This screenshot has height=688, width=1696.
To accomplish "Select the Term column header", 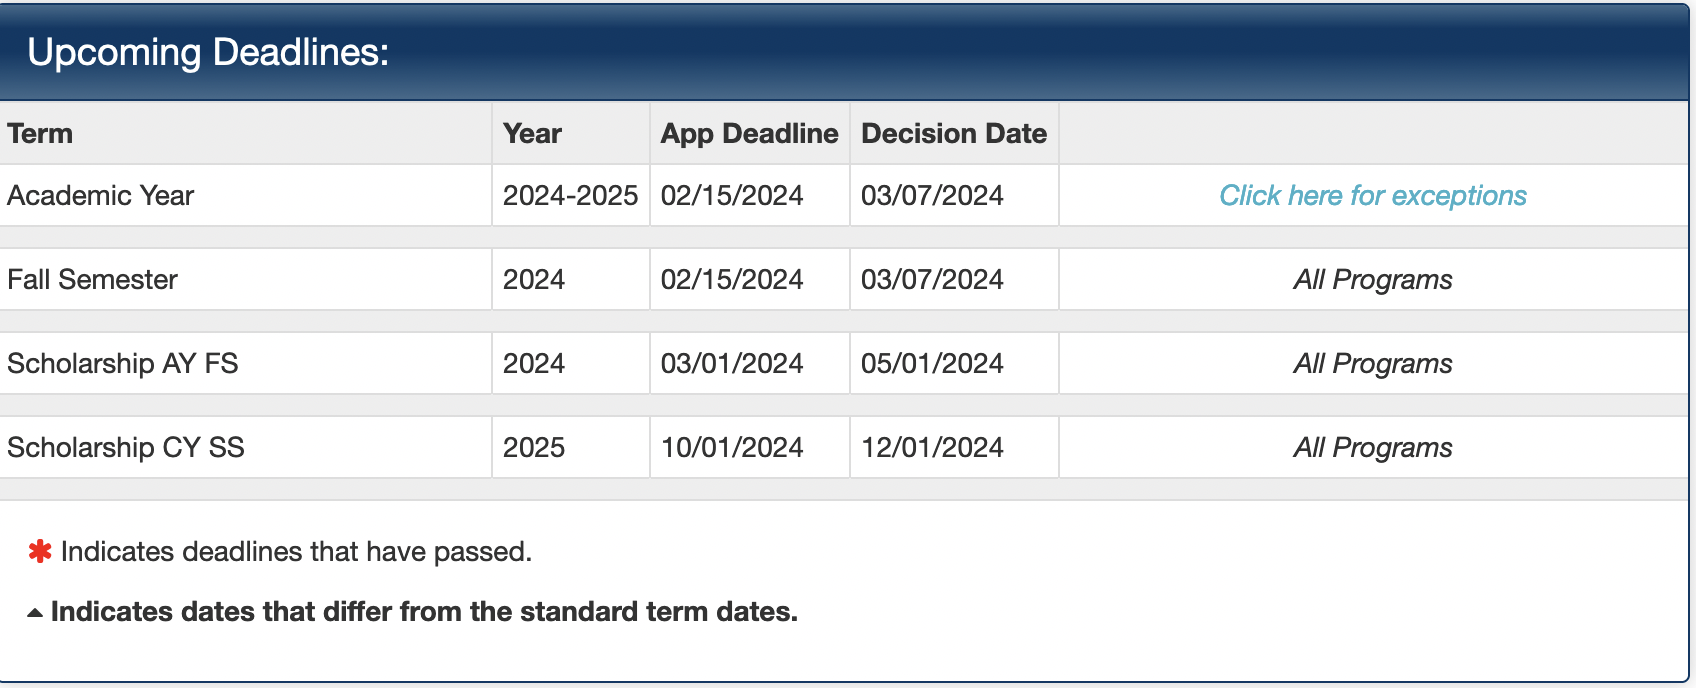I will 40,134.
